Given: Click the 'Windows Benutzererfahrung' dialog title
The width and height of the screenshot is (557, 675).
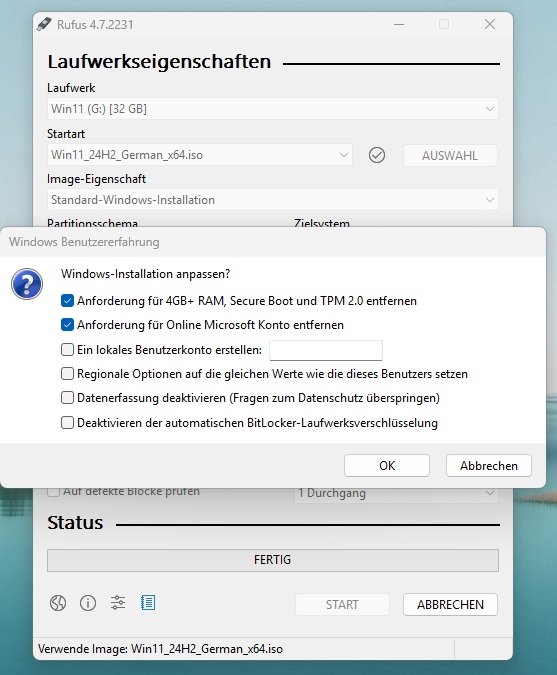Looking at the screenshot, I should point(84,242).
